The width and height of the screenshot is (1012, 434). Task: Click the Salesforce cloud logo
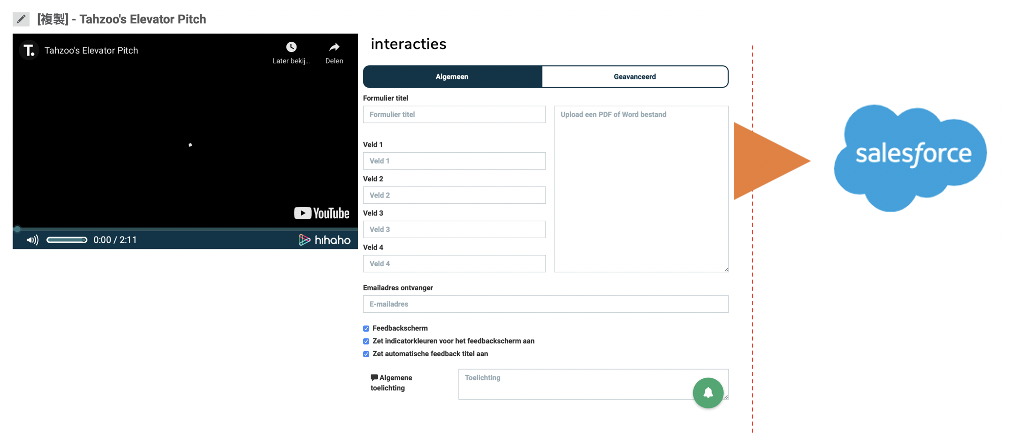[910, 158]
